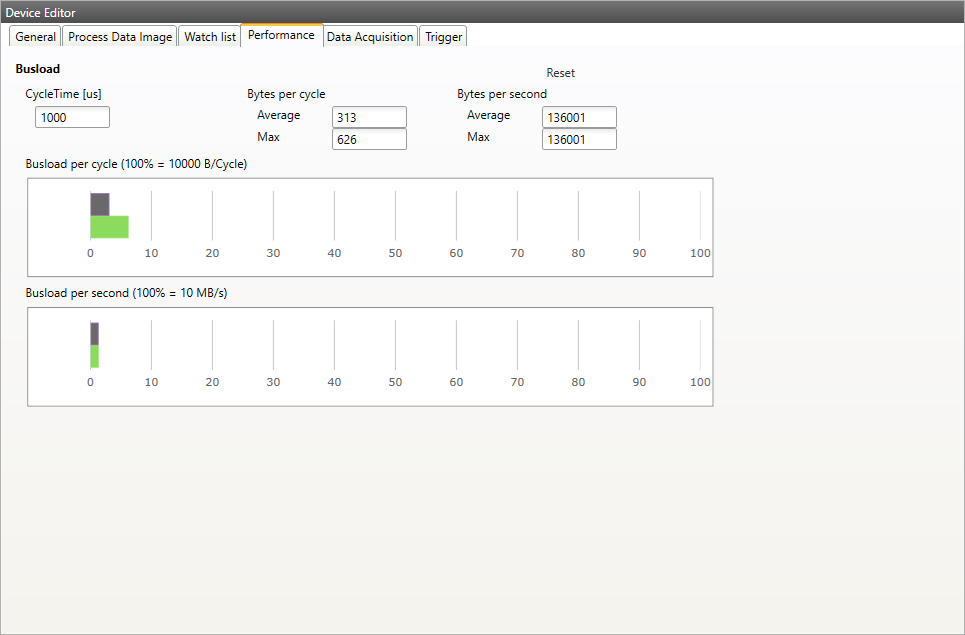
Task: Click the gray bar in Busload per cycle chart
Action: tap(99, 204)
